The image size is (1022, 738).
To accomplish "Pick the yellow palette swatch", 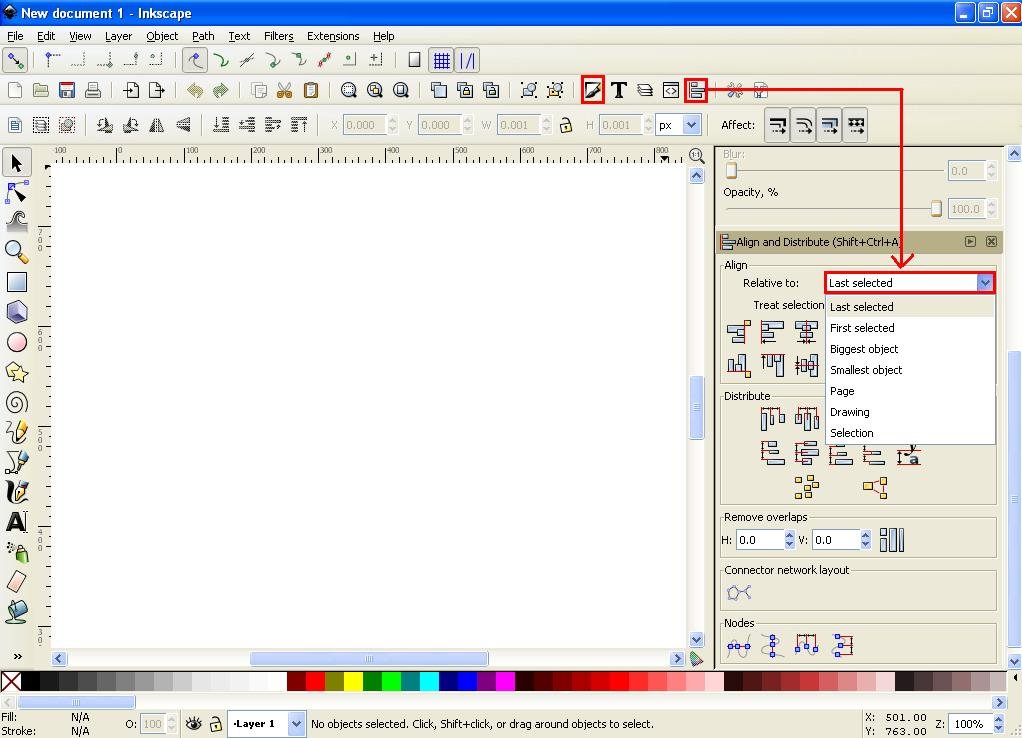I will point(353,681).
